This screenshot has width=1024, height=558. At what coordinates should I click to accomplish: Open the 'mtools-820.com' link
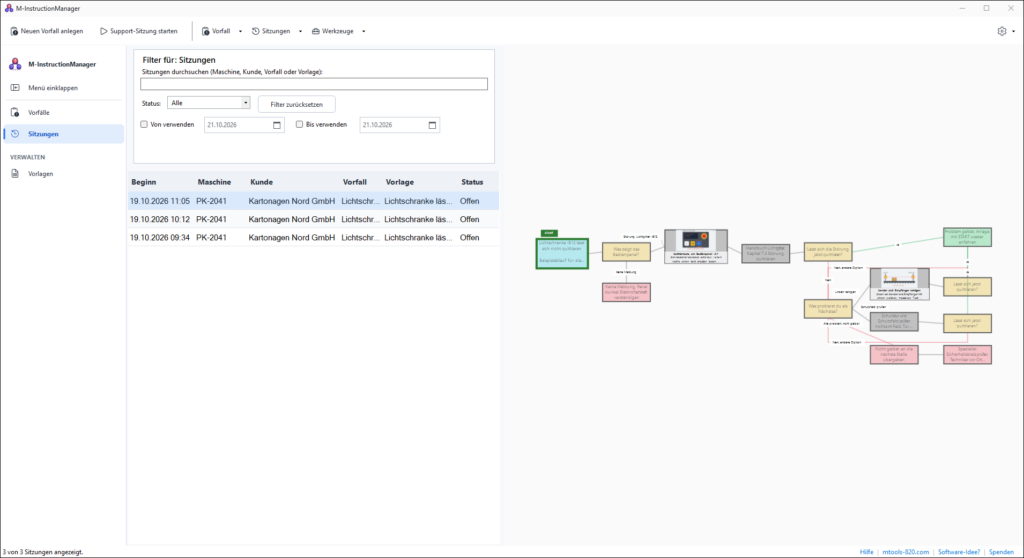click(x=905, y=552)
